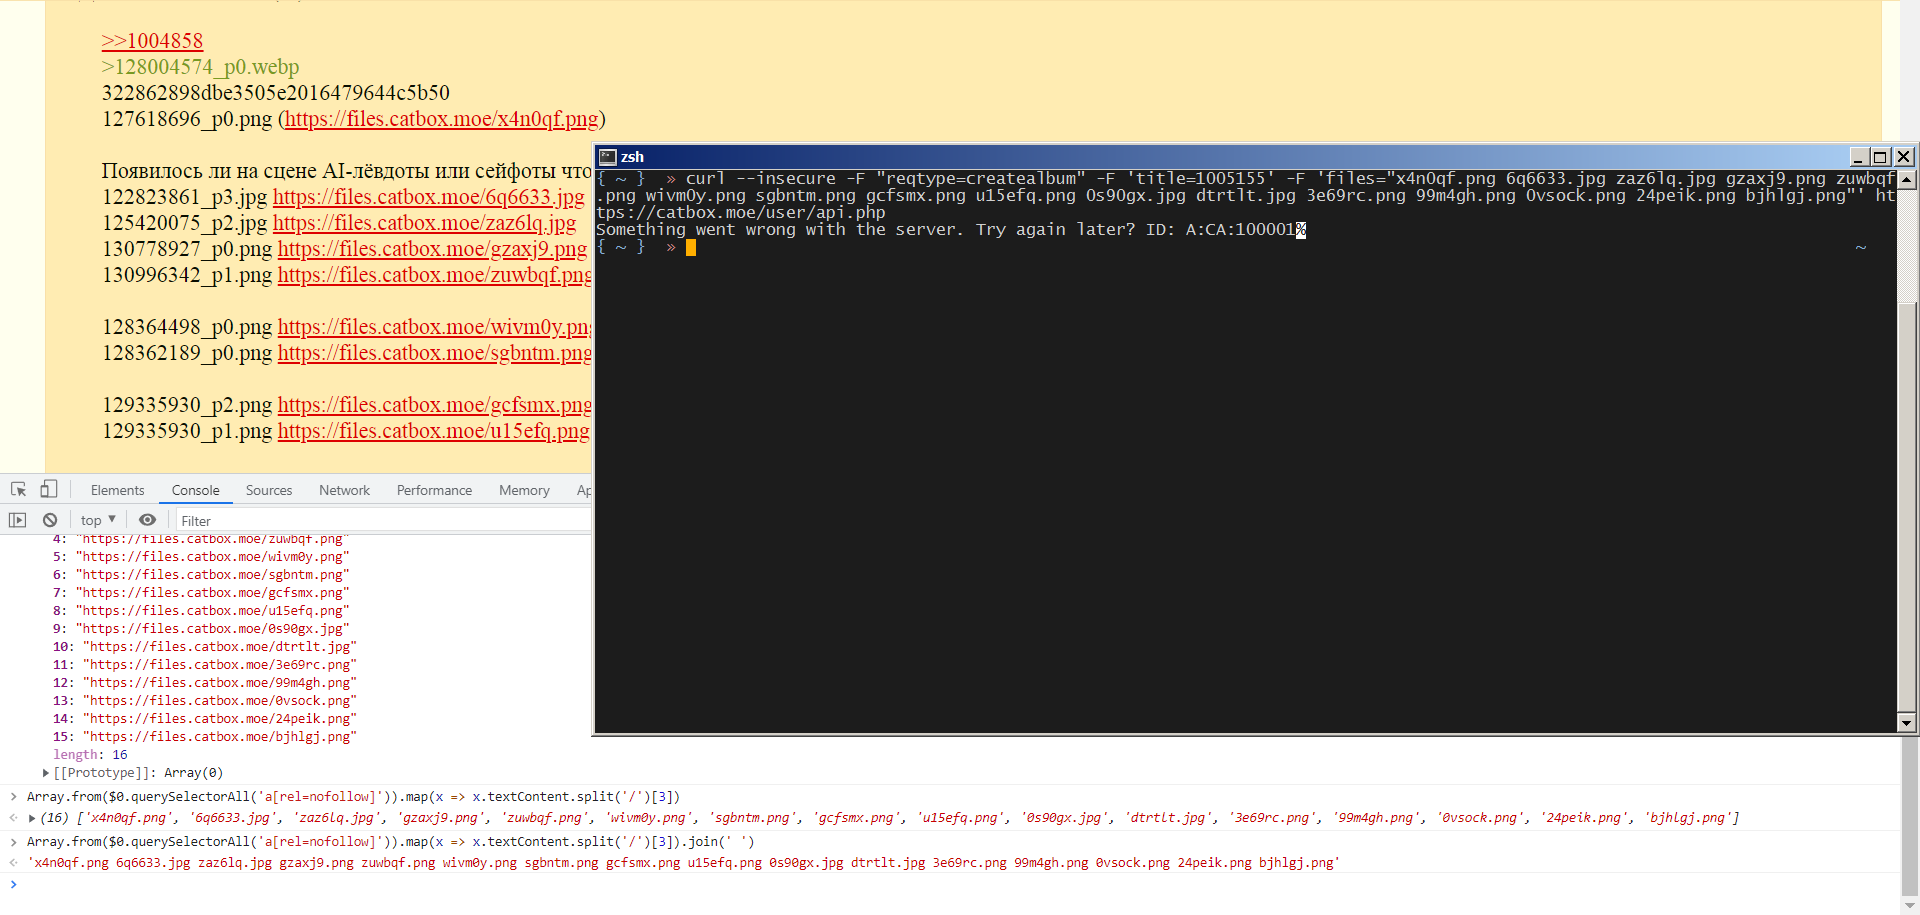This screenshot has height=915, width=1920.
Task: Switch to the Memory tab
Action: [x=524, y=490]
